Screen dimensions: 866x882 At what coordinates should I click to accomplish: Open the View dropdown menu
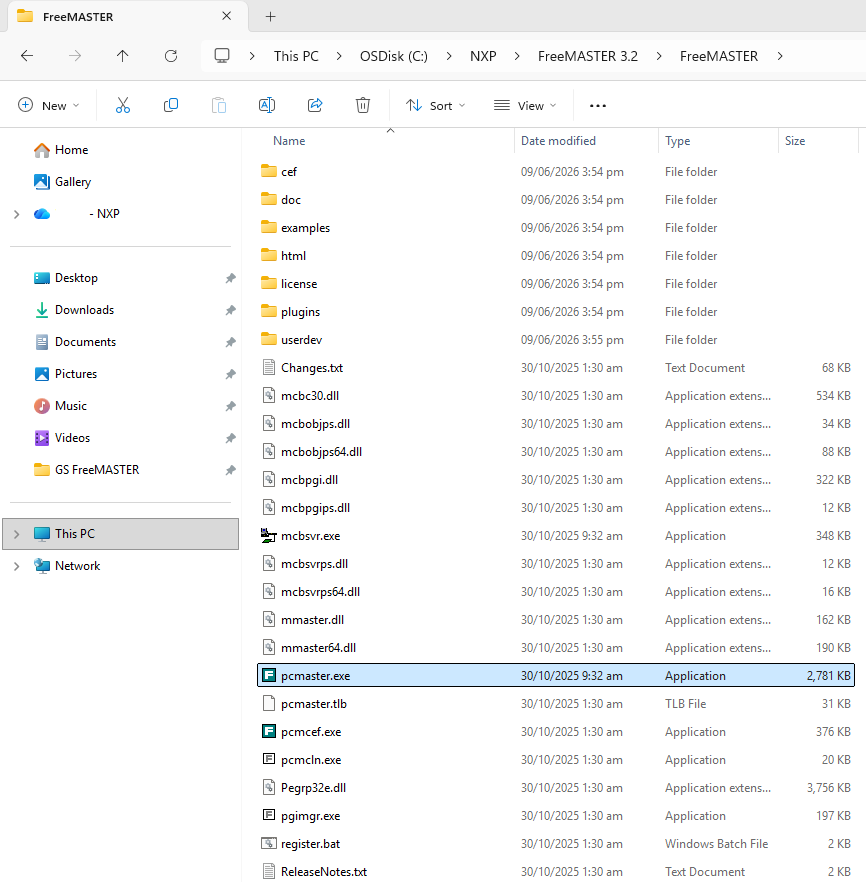tap(525, 105)
